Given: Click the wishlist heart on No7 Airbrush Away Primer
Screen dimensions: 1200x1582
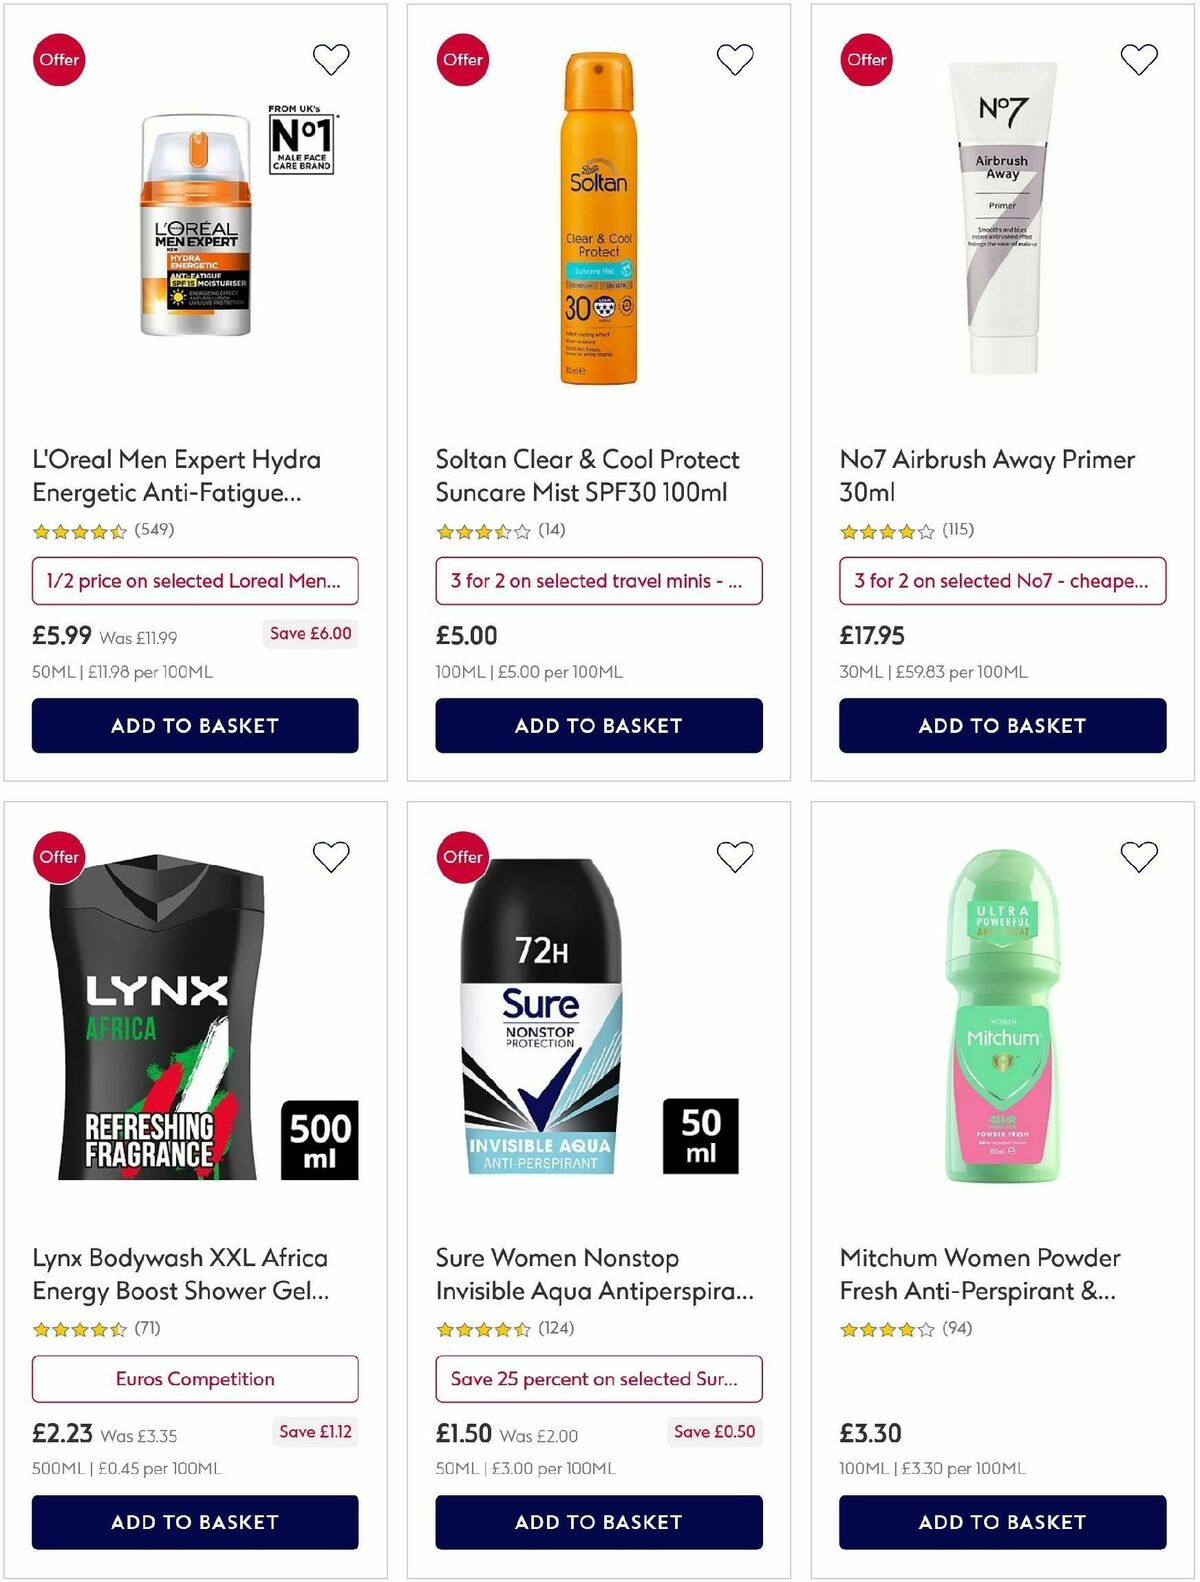Looking at the screenshot, I should [x=1139, y=59].
